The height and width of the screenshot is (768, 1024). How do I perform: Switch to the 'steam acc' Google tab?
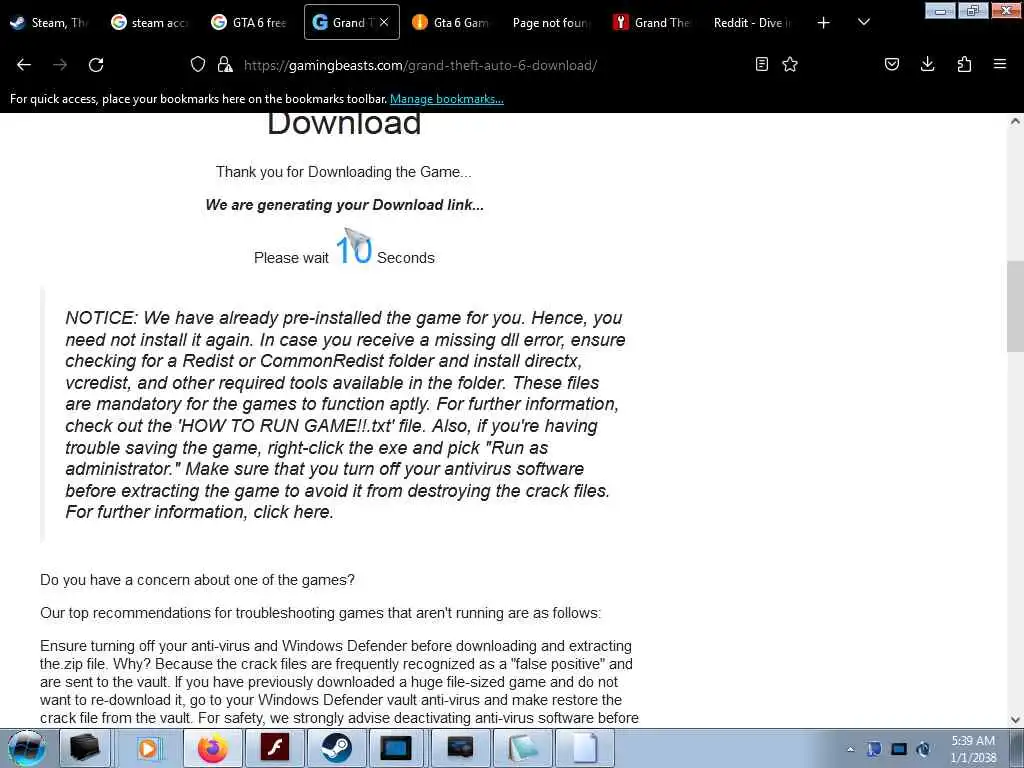click(150, 22)
